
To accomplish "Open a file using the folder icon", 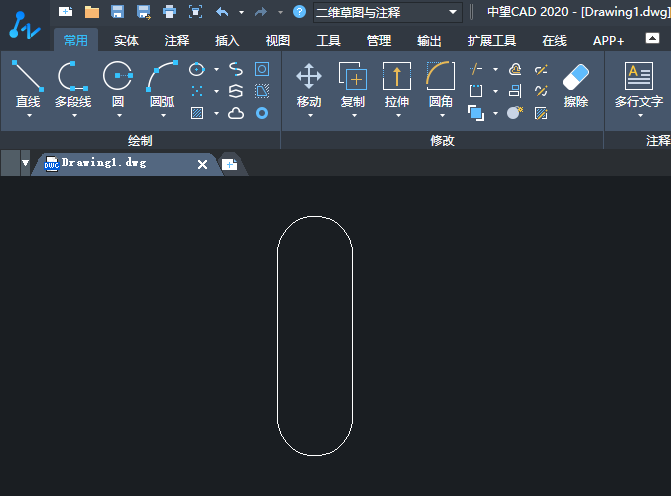I will click(92, 12).
